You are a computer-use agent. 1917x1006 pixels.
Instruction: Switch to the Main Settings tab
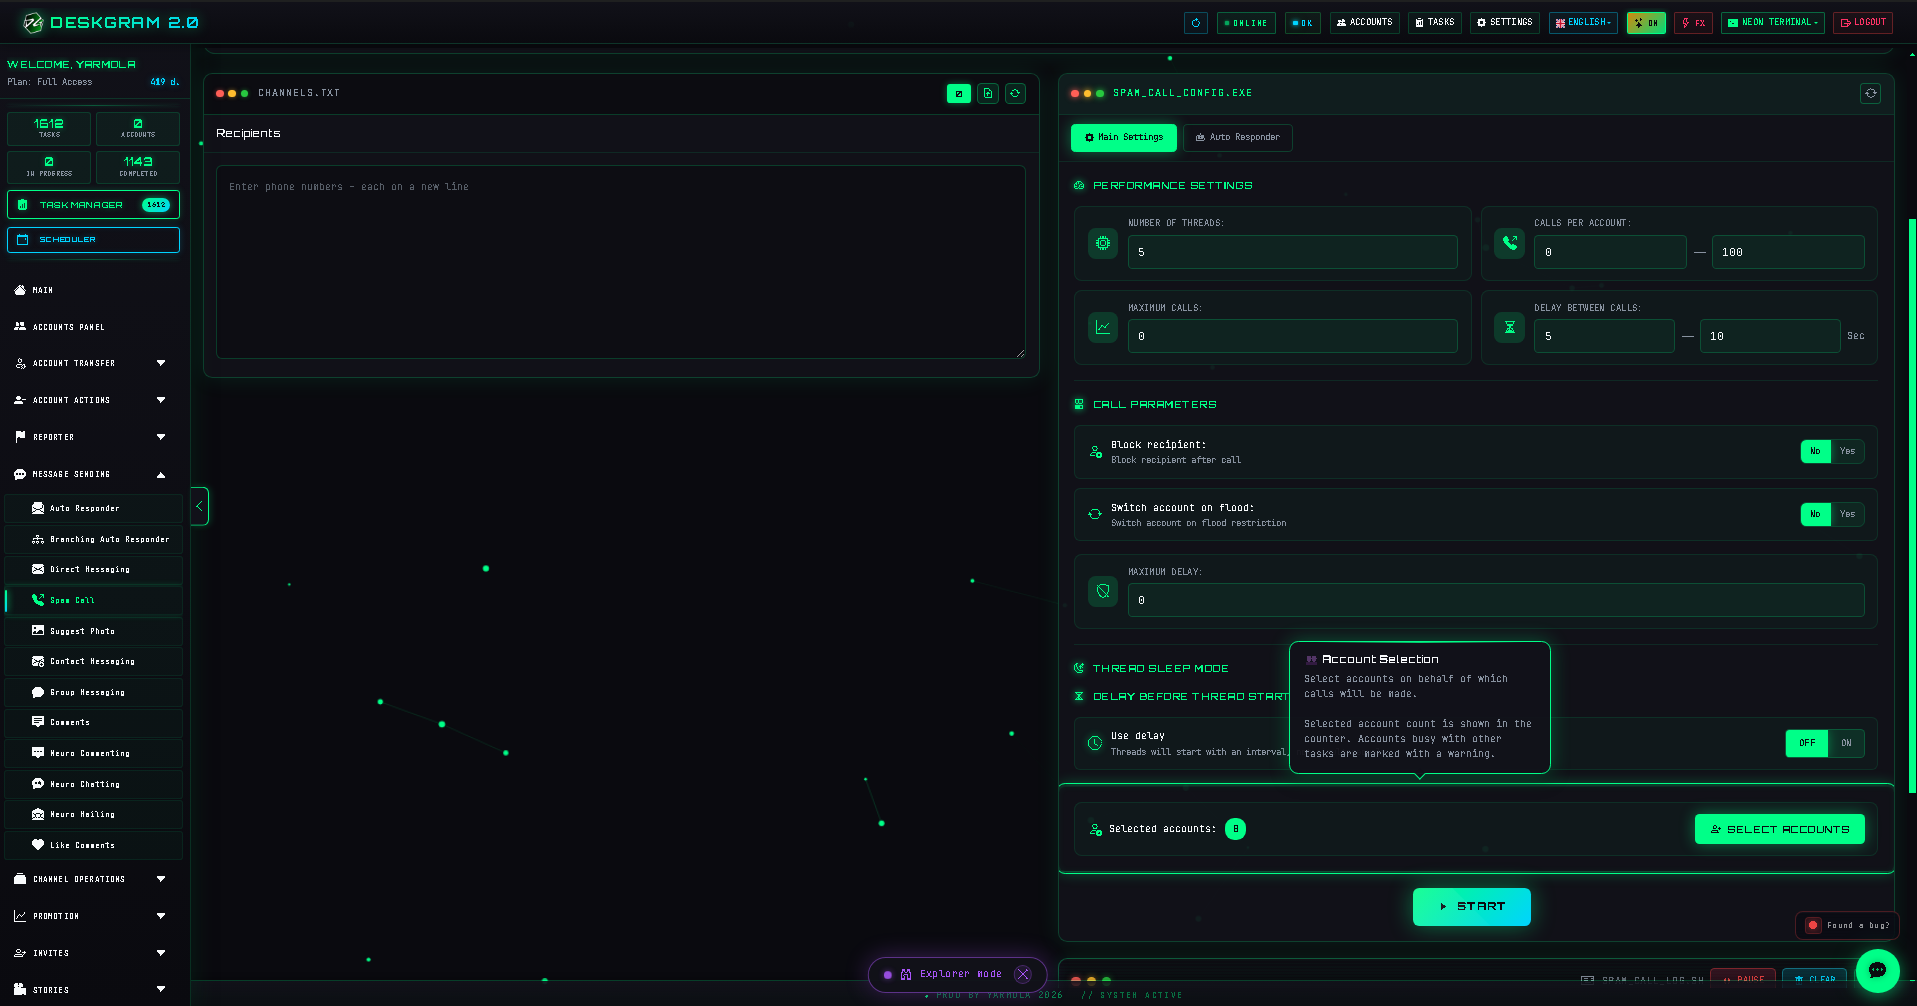pos(1124,138)
